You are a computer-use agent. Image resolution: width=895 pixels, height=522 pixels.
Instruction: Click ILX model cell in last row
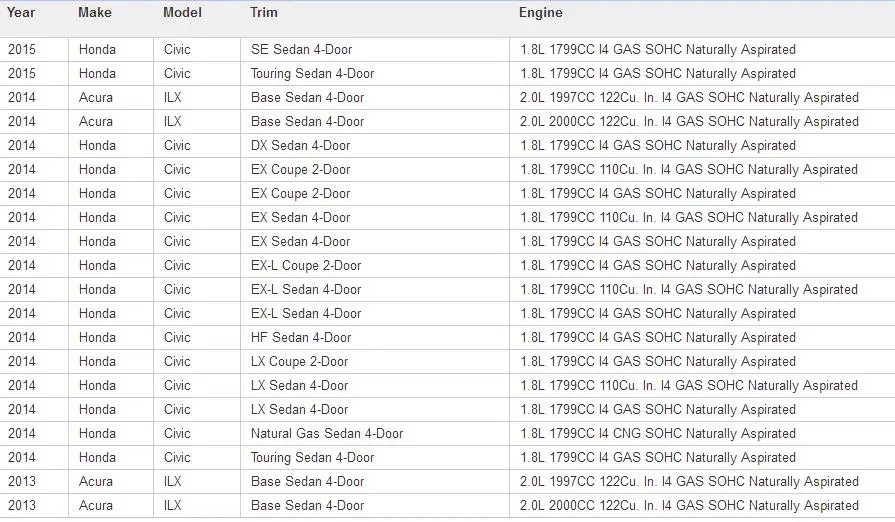(x=197, y=505)
